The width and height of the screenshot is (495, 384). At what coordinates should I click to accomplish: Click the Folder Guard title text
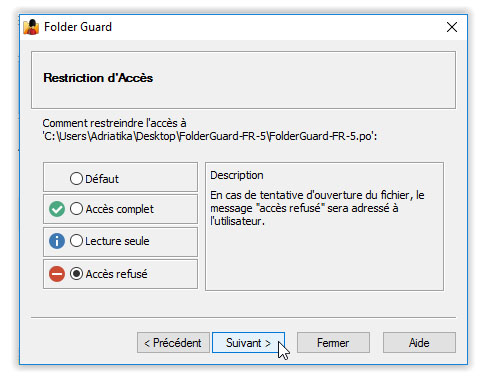click(x=78, y=27)
